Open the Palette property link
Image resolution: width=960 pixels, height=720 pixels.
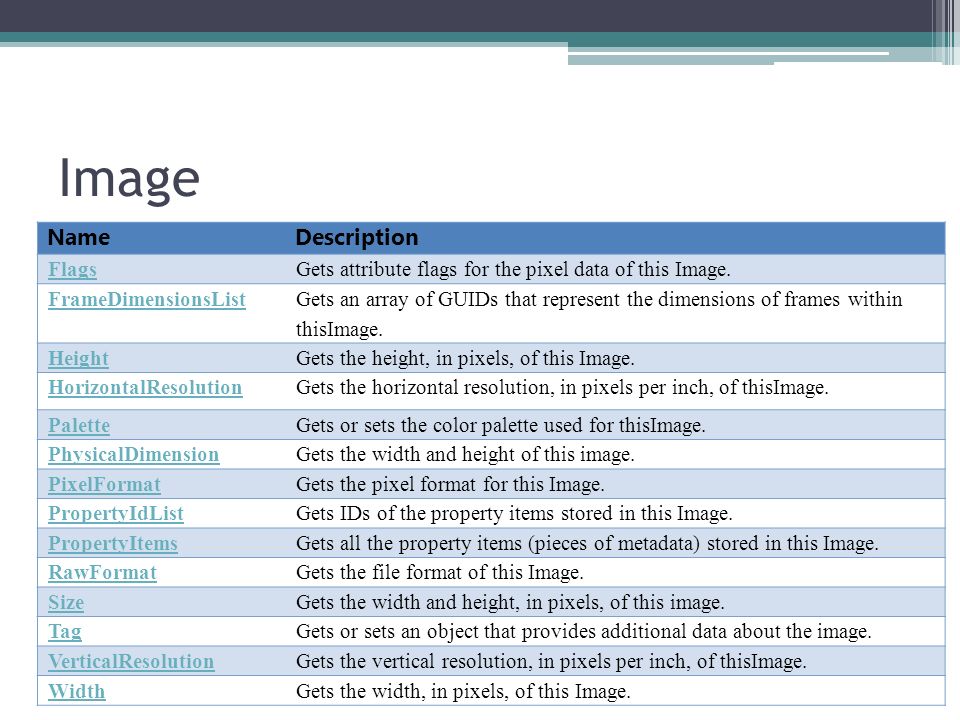tap(79, 425)
